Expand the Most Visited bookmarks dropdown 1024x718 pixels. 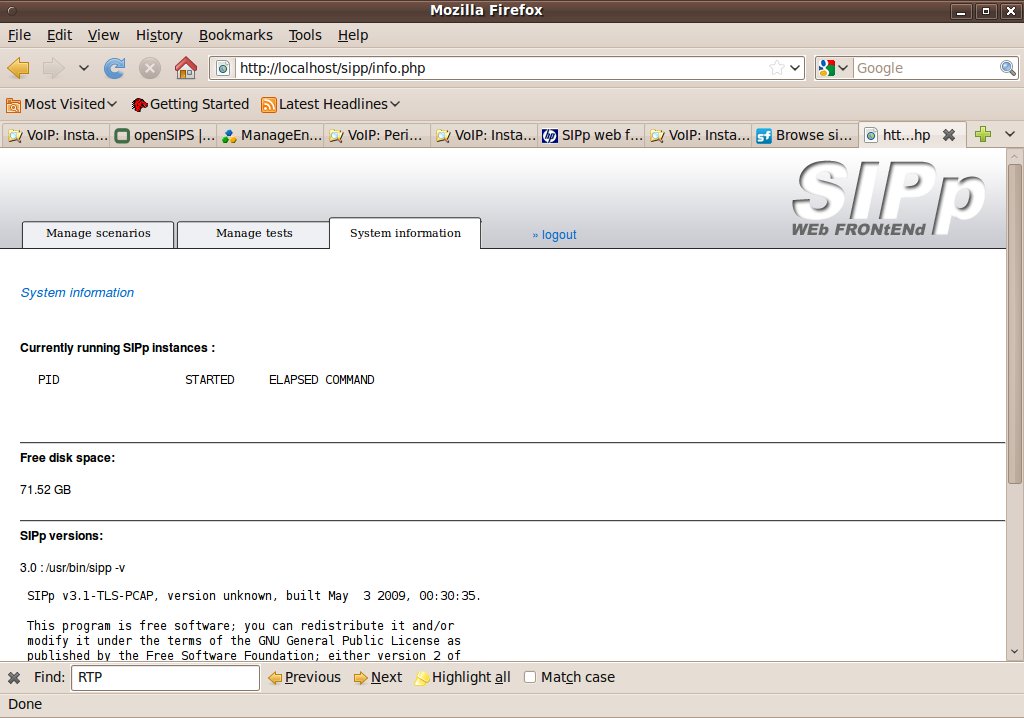(x=62, y=104)
